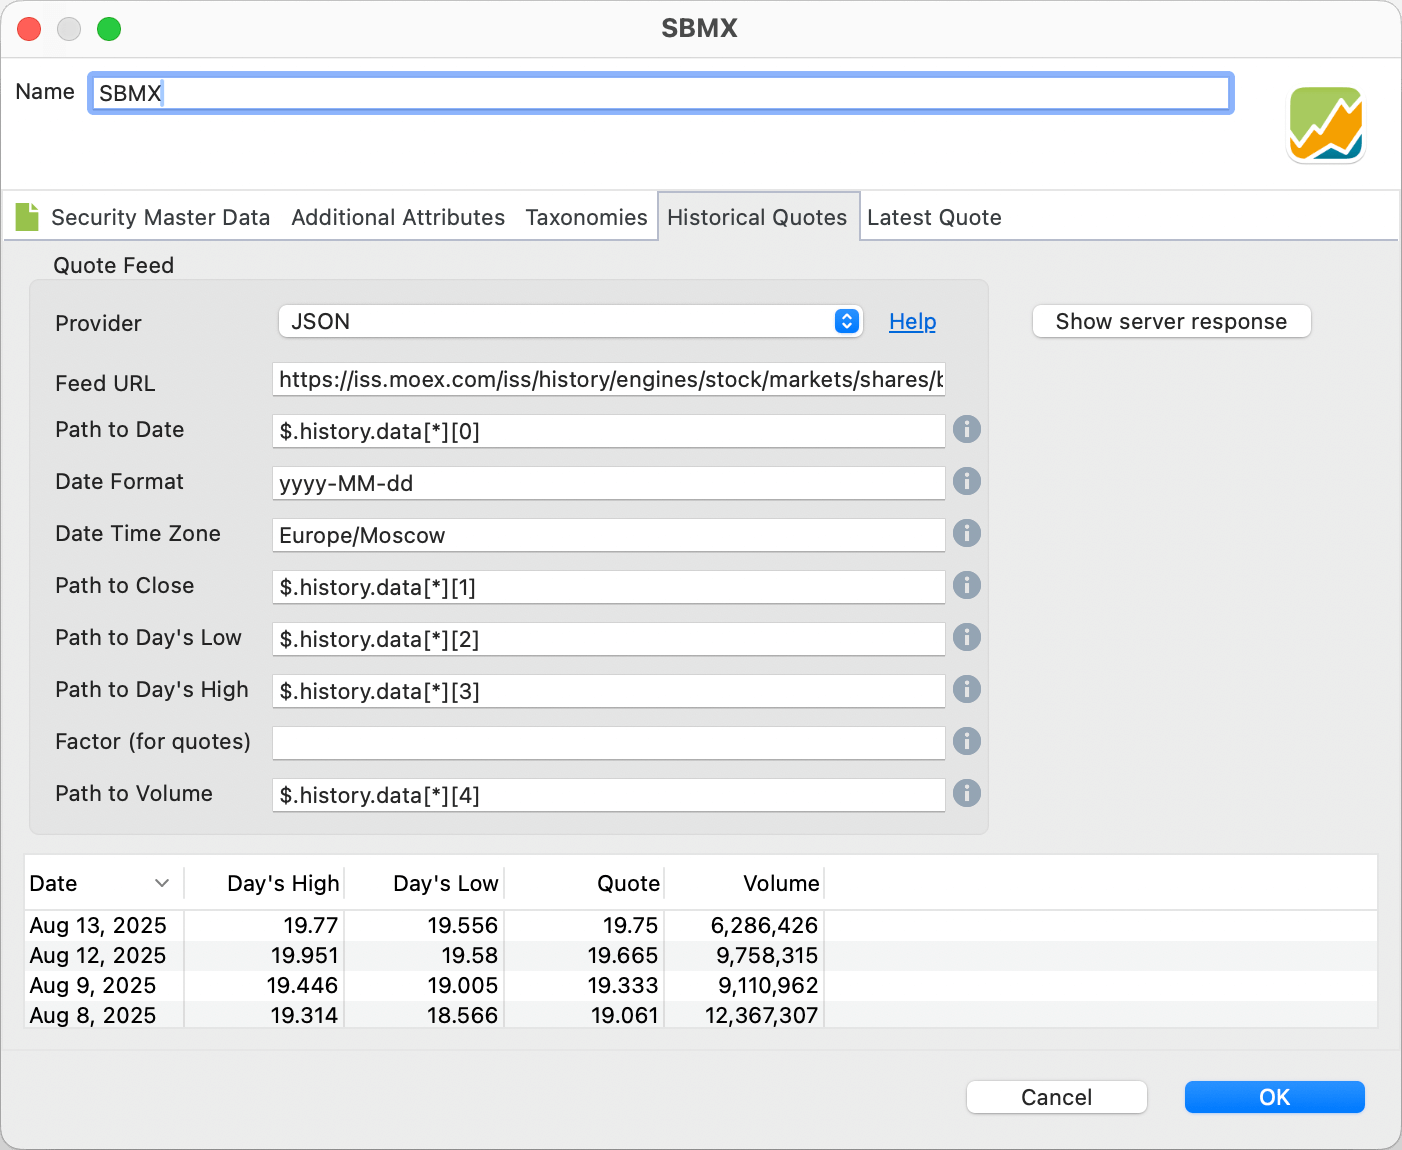The height and width of the screenshot is (1150, 1402).
Task: Click the green document icon on Security Master Data tab
Action: point(27,216)
